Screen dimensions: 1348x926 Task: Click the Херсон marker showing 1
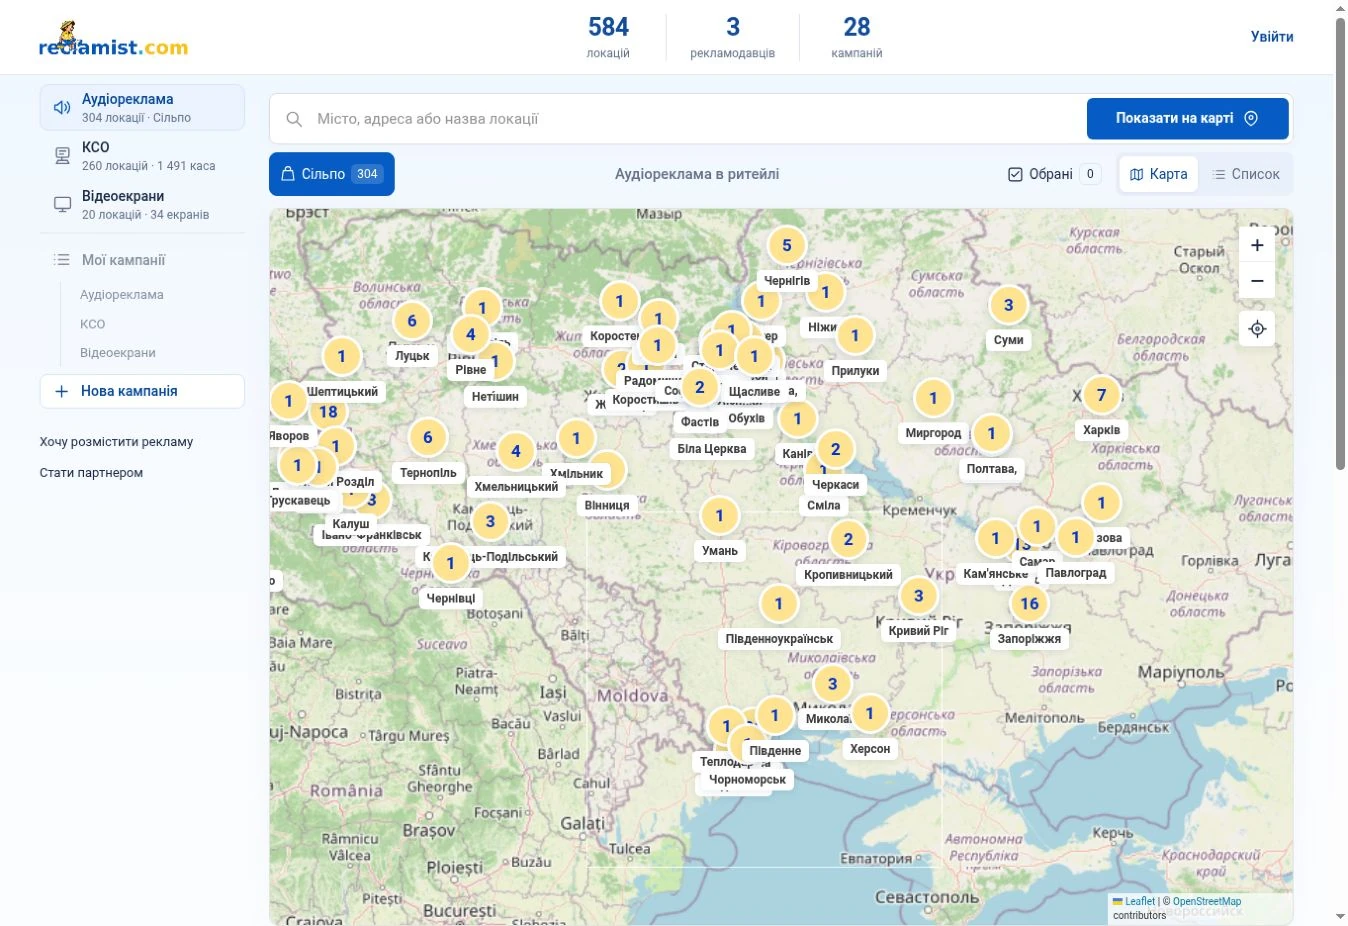tap(869, 713)
